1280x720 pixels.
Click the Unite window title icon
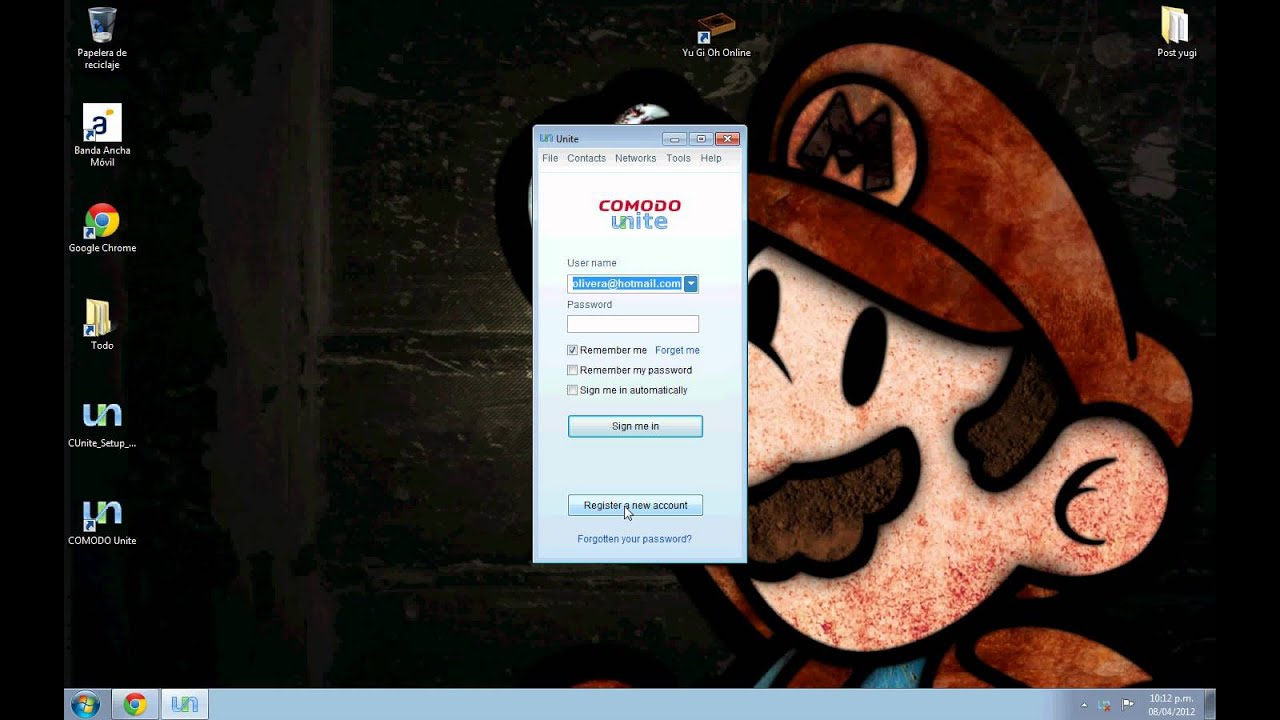546,138
